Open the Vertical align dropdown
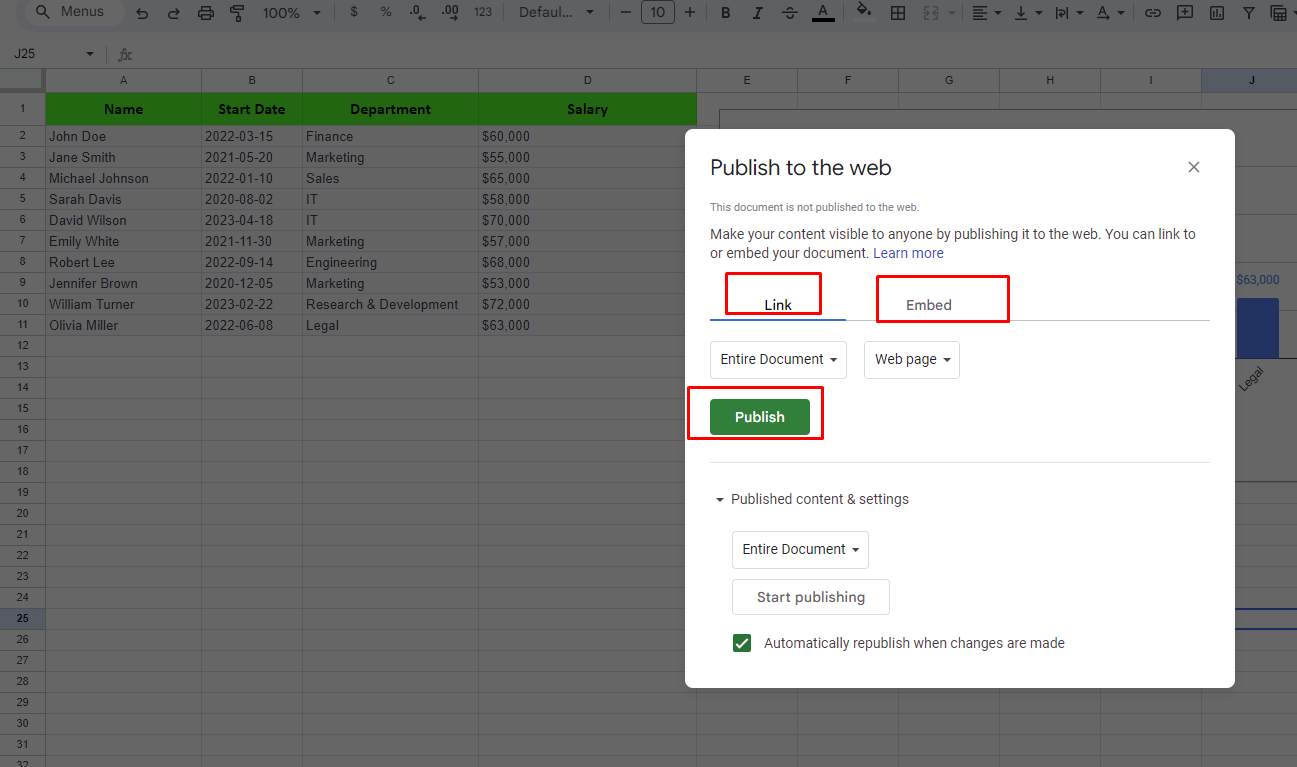 (1028, 12)
